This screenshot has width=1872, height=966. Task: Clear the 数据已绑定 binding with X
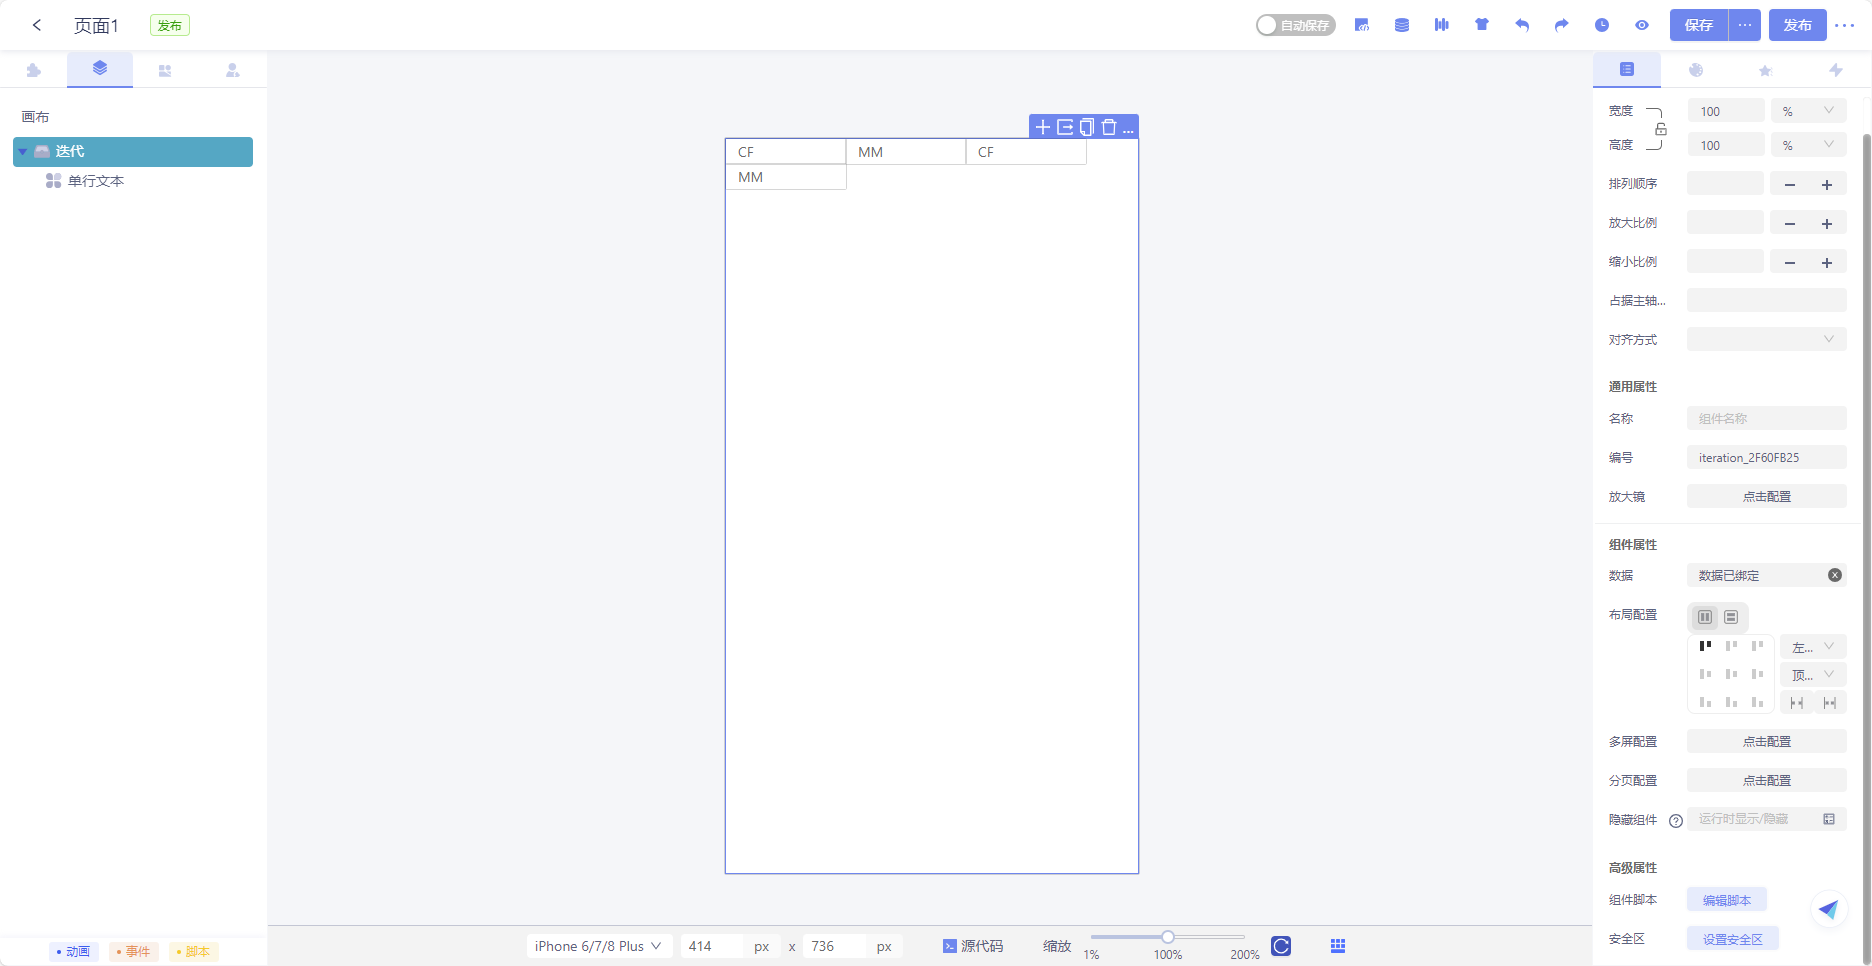coord(1835,575)
